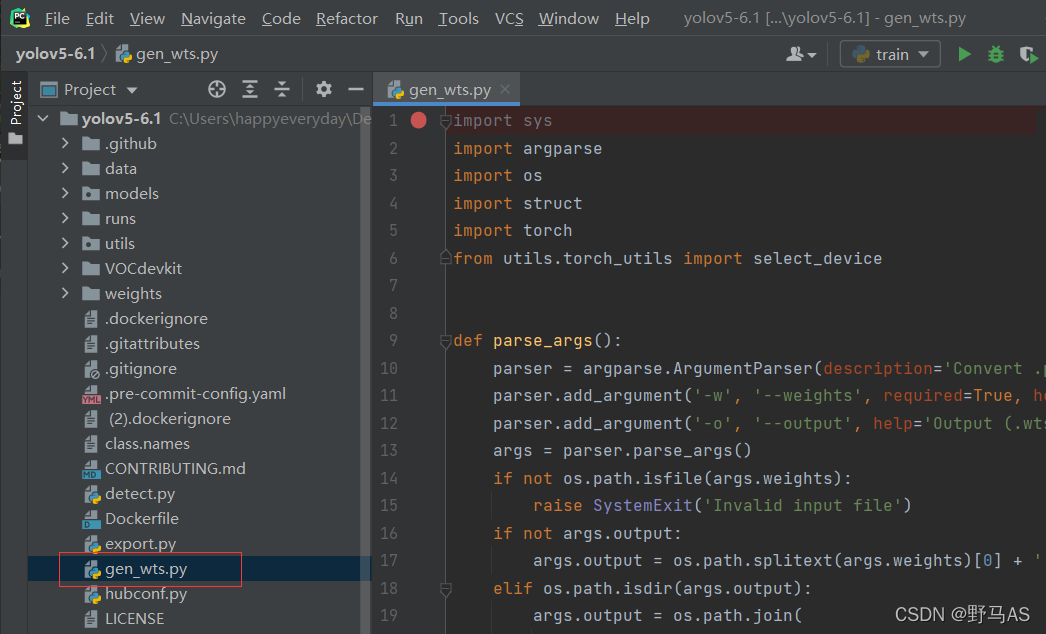Select detect.py in the project tree
1046x634 pixels.
[139, 494]
